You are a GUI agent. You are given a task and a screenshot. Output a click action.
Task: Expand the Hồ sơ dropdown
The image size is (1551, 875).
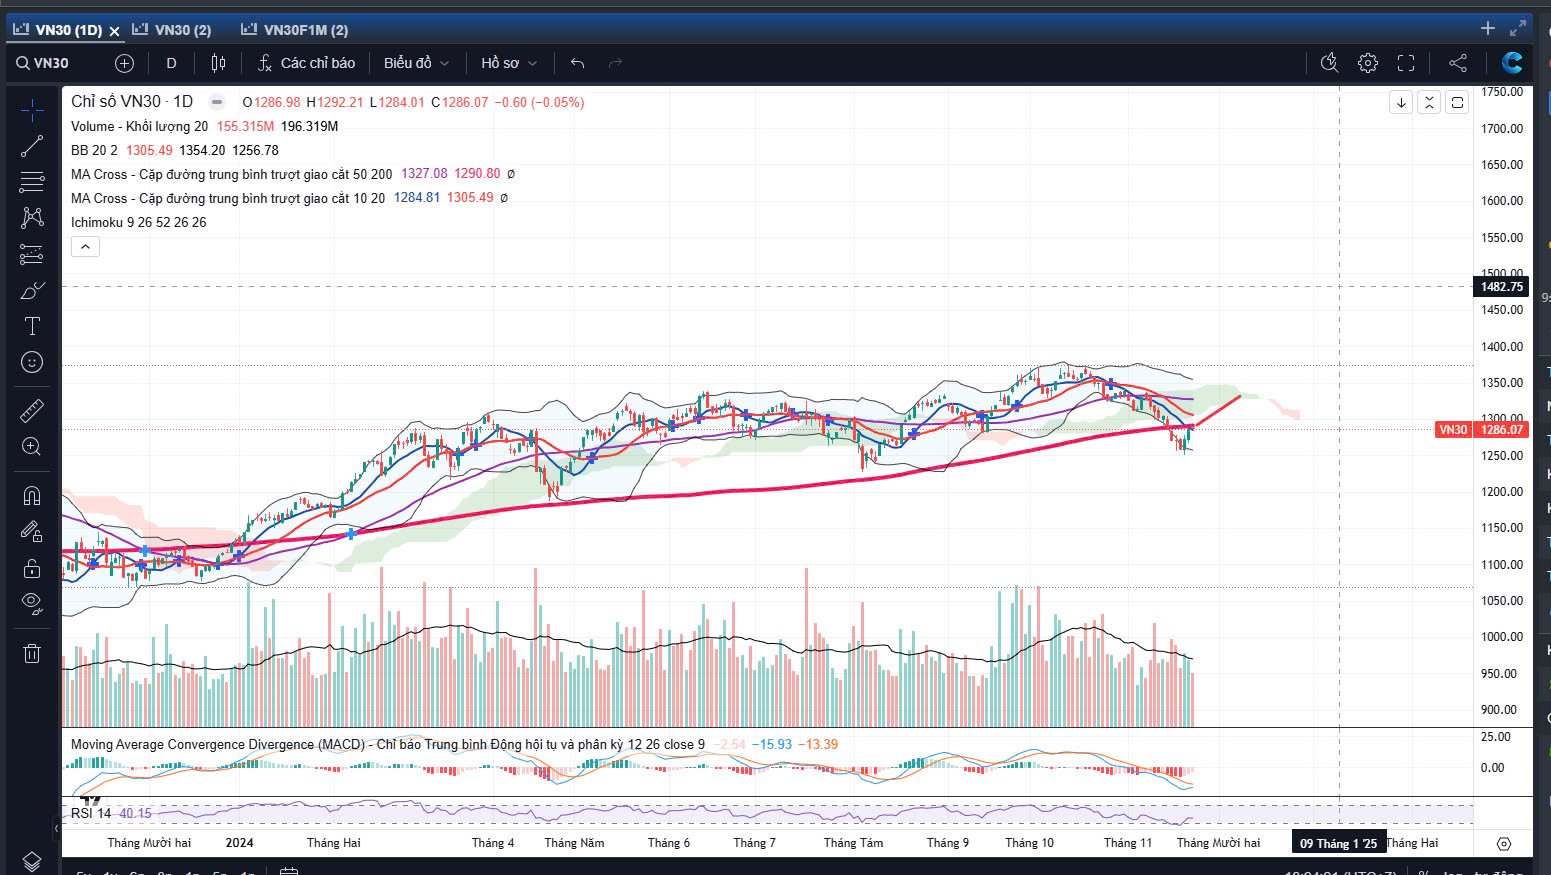pos(509,63)
